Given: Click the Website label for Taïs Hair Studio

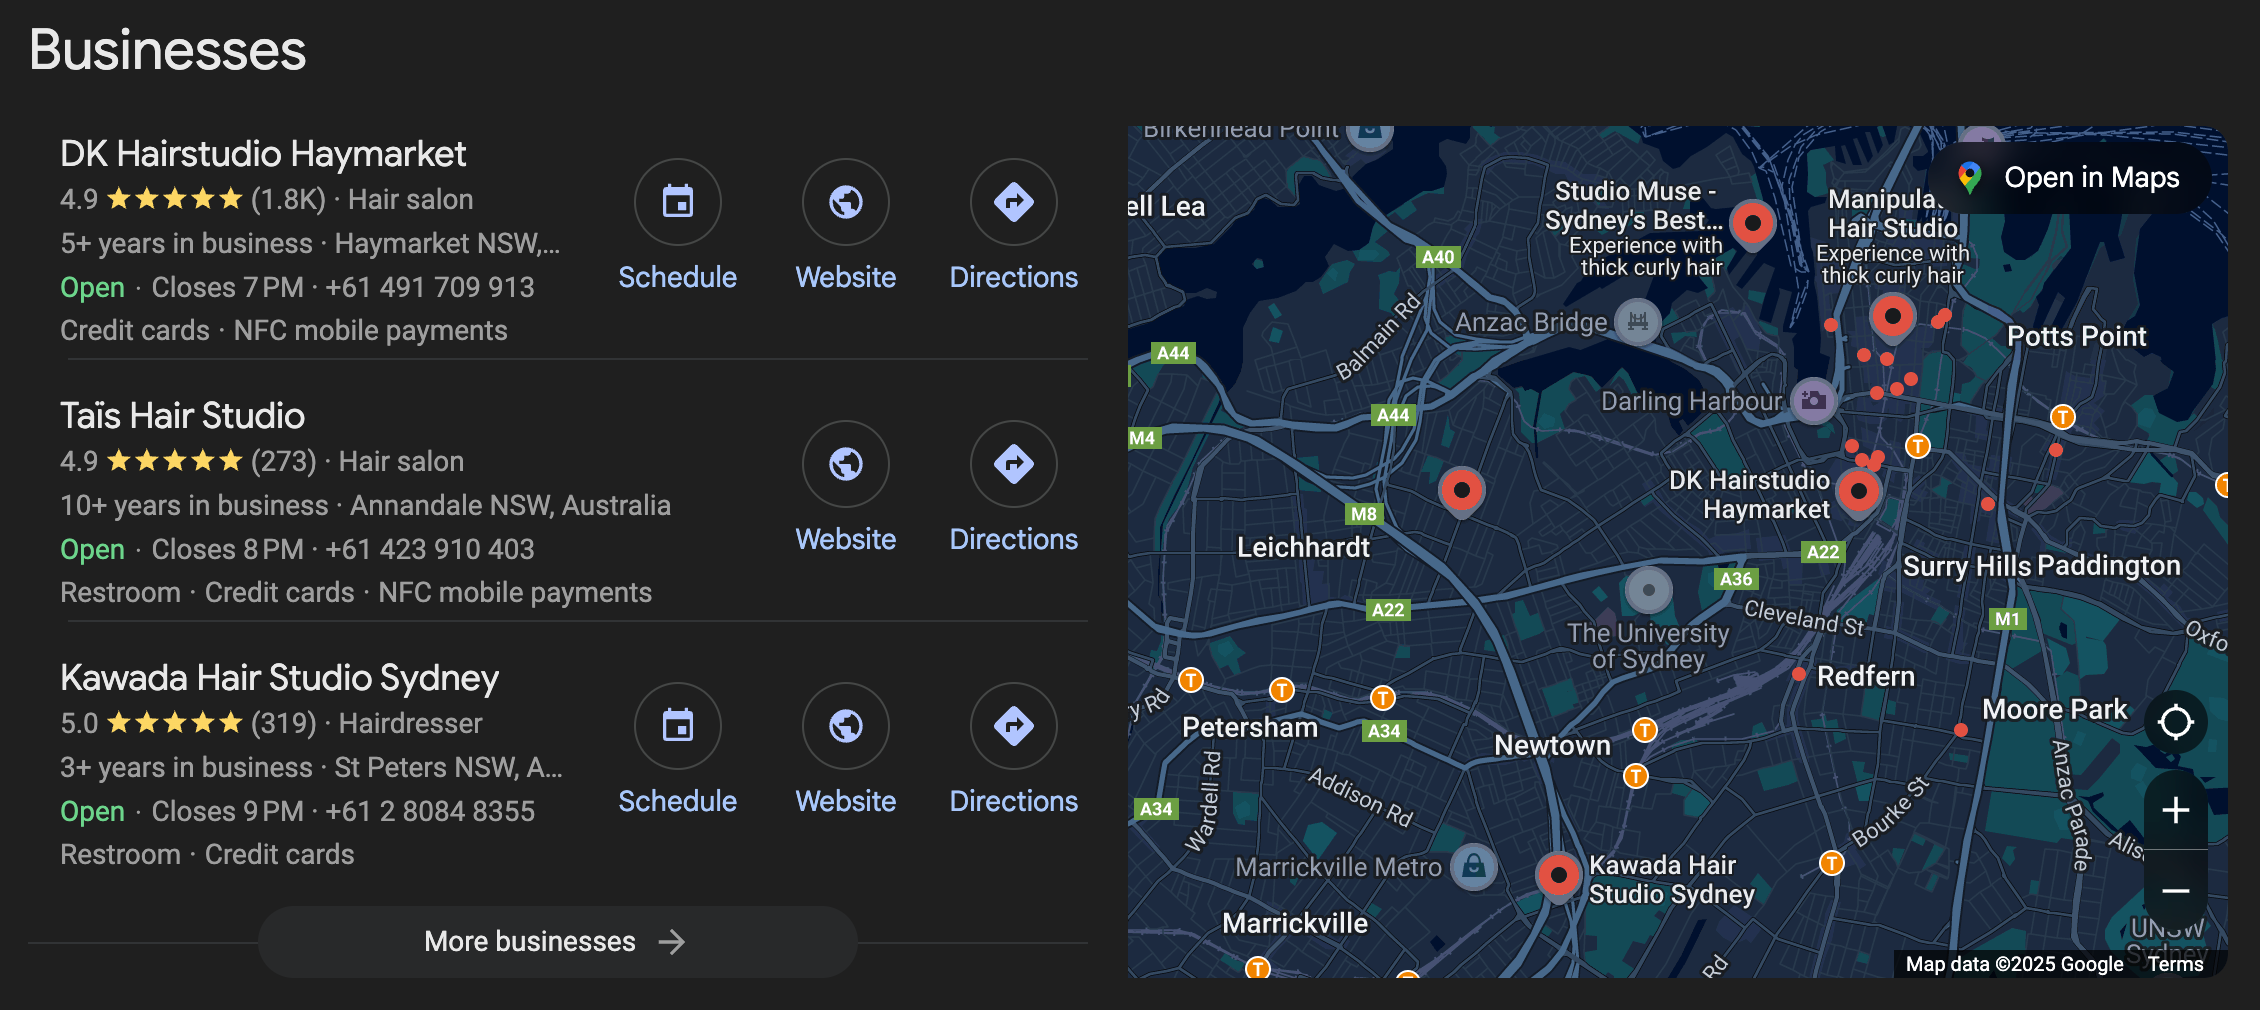Looking at the screenshot, I should pos(846,539).
